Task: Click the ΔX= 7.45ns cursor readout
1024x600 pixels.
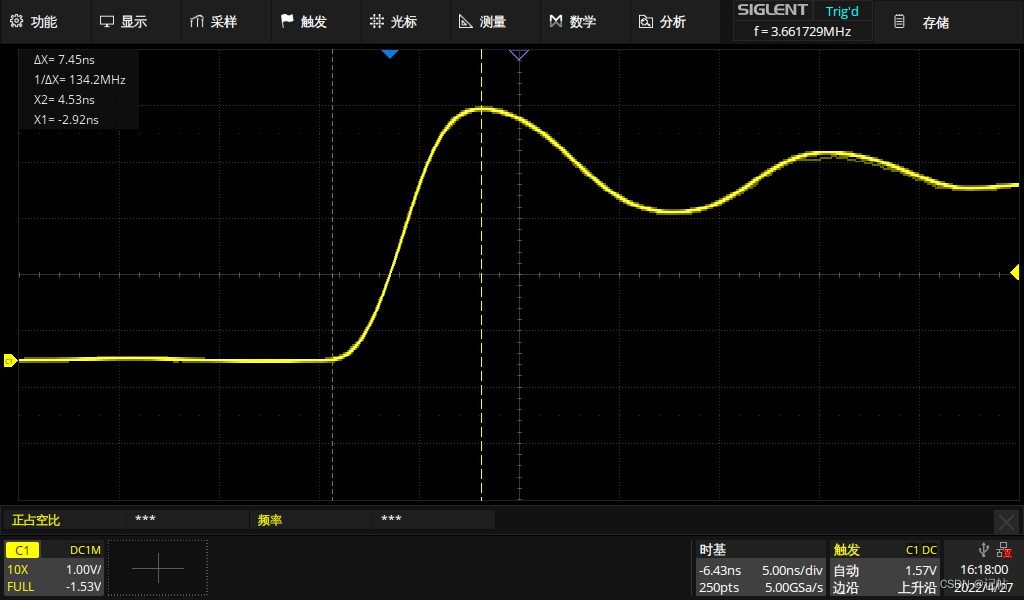Action: [64, 59]
